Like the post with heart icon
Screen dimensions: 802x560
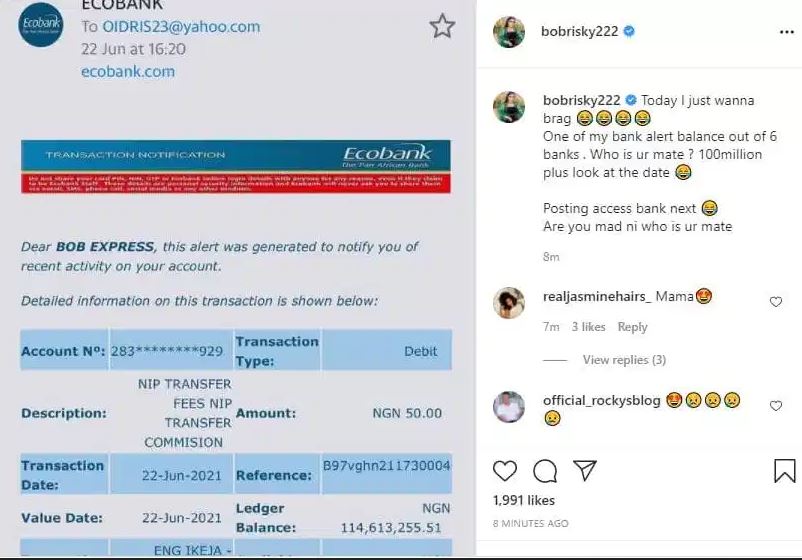pyautogui.click(x=506, y=470)
